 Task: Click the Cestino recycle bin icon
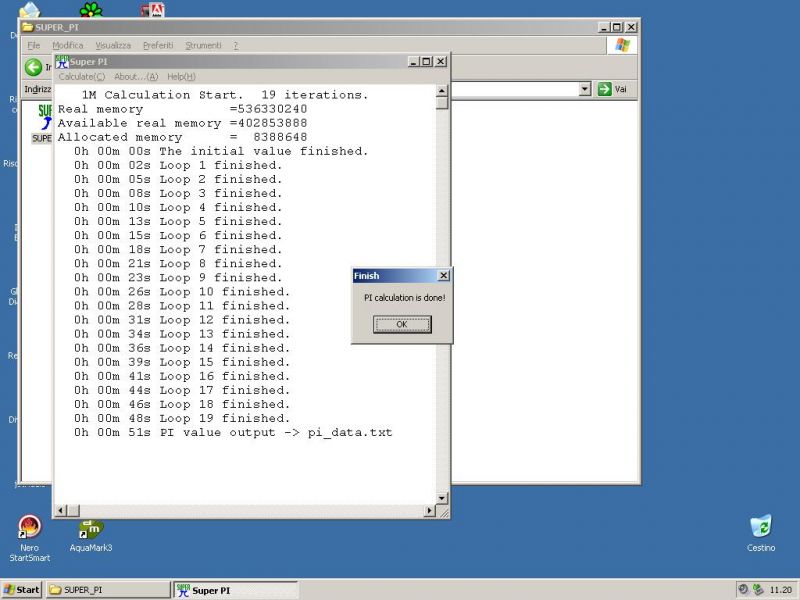pos(761,533)
